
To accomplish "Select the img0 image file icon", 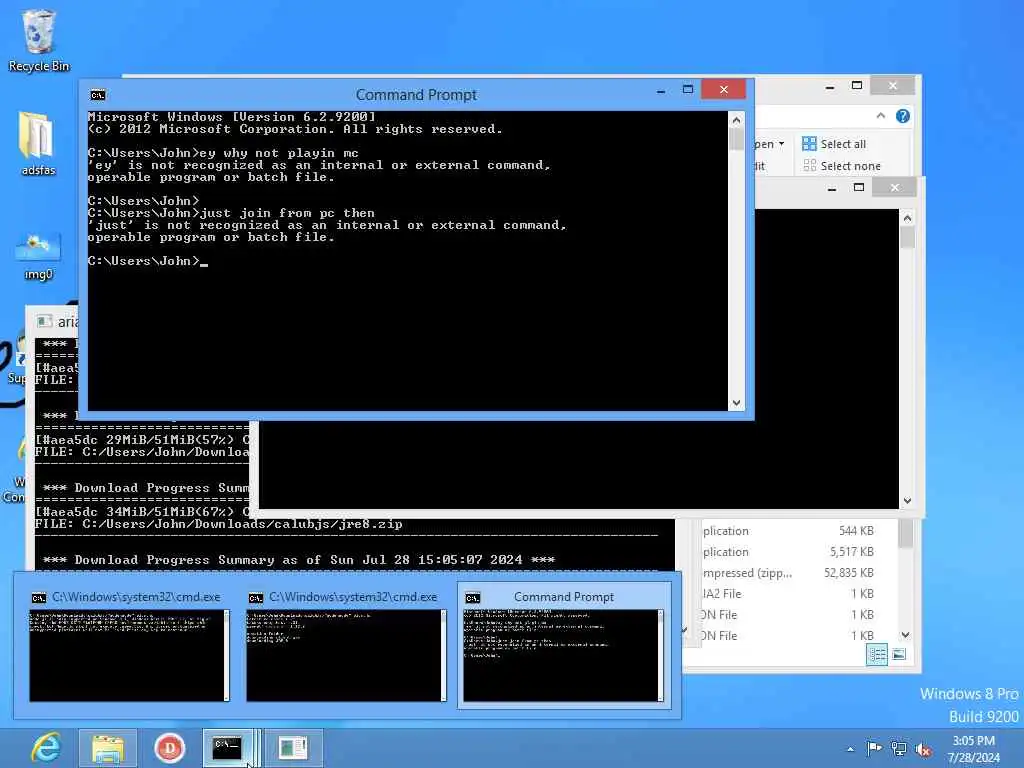I will [x=38, y=256].
